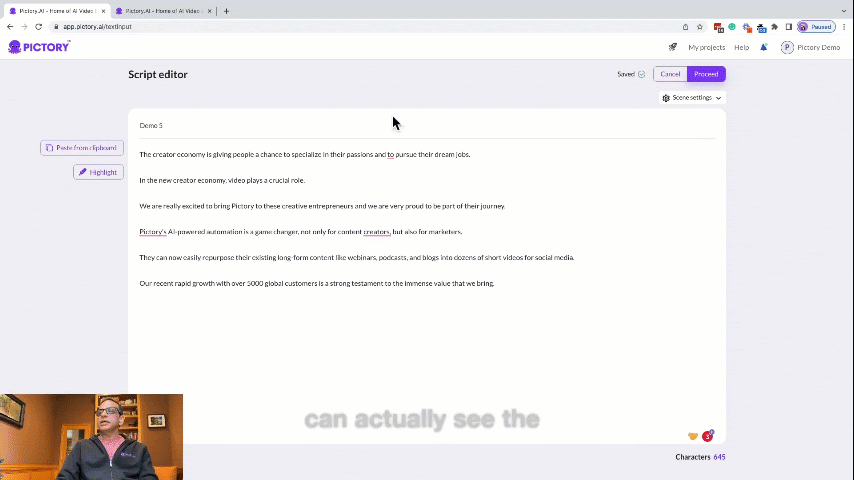
Task: Click sentence starting 'They can now easily repurpose'
Action: coord(357,257)
